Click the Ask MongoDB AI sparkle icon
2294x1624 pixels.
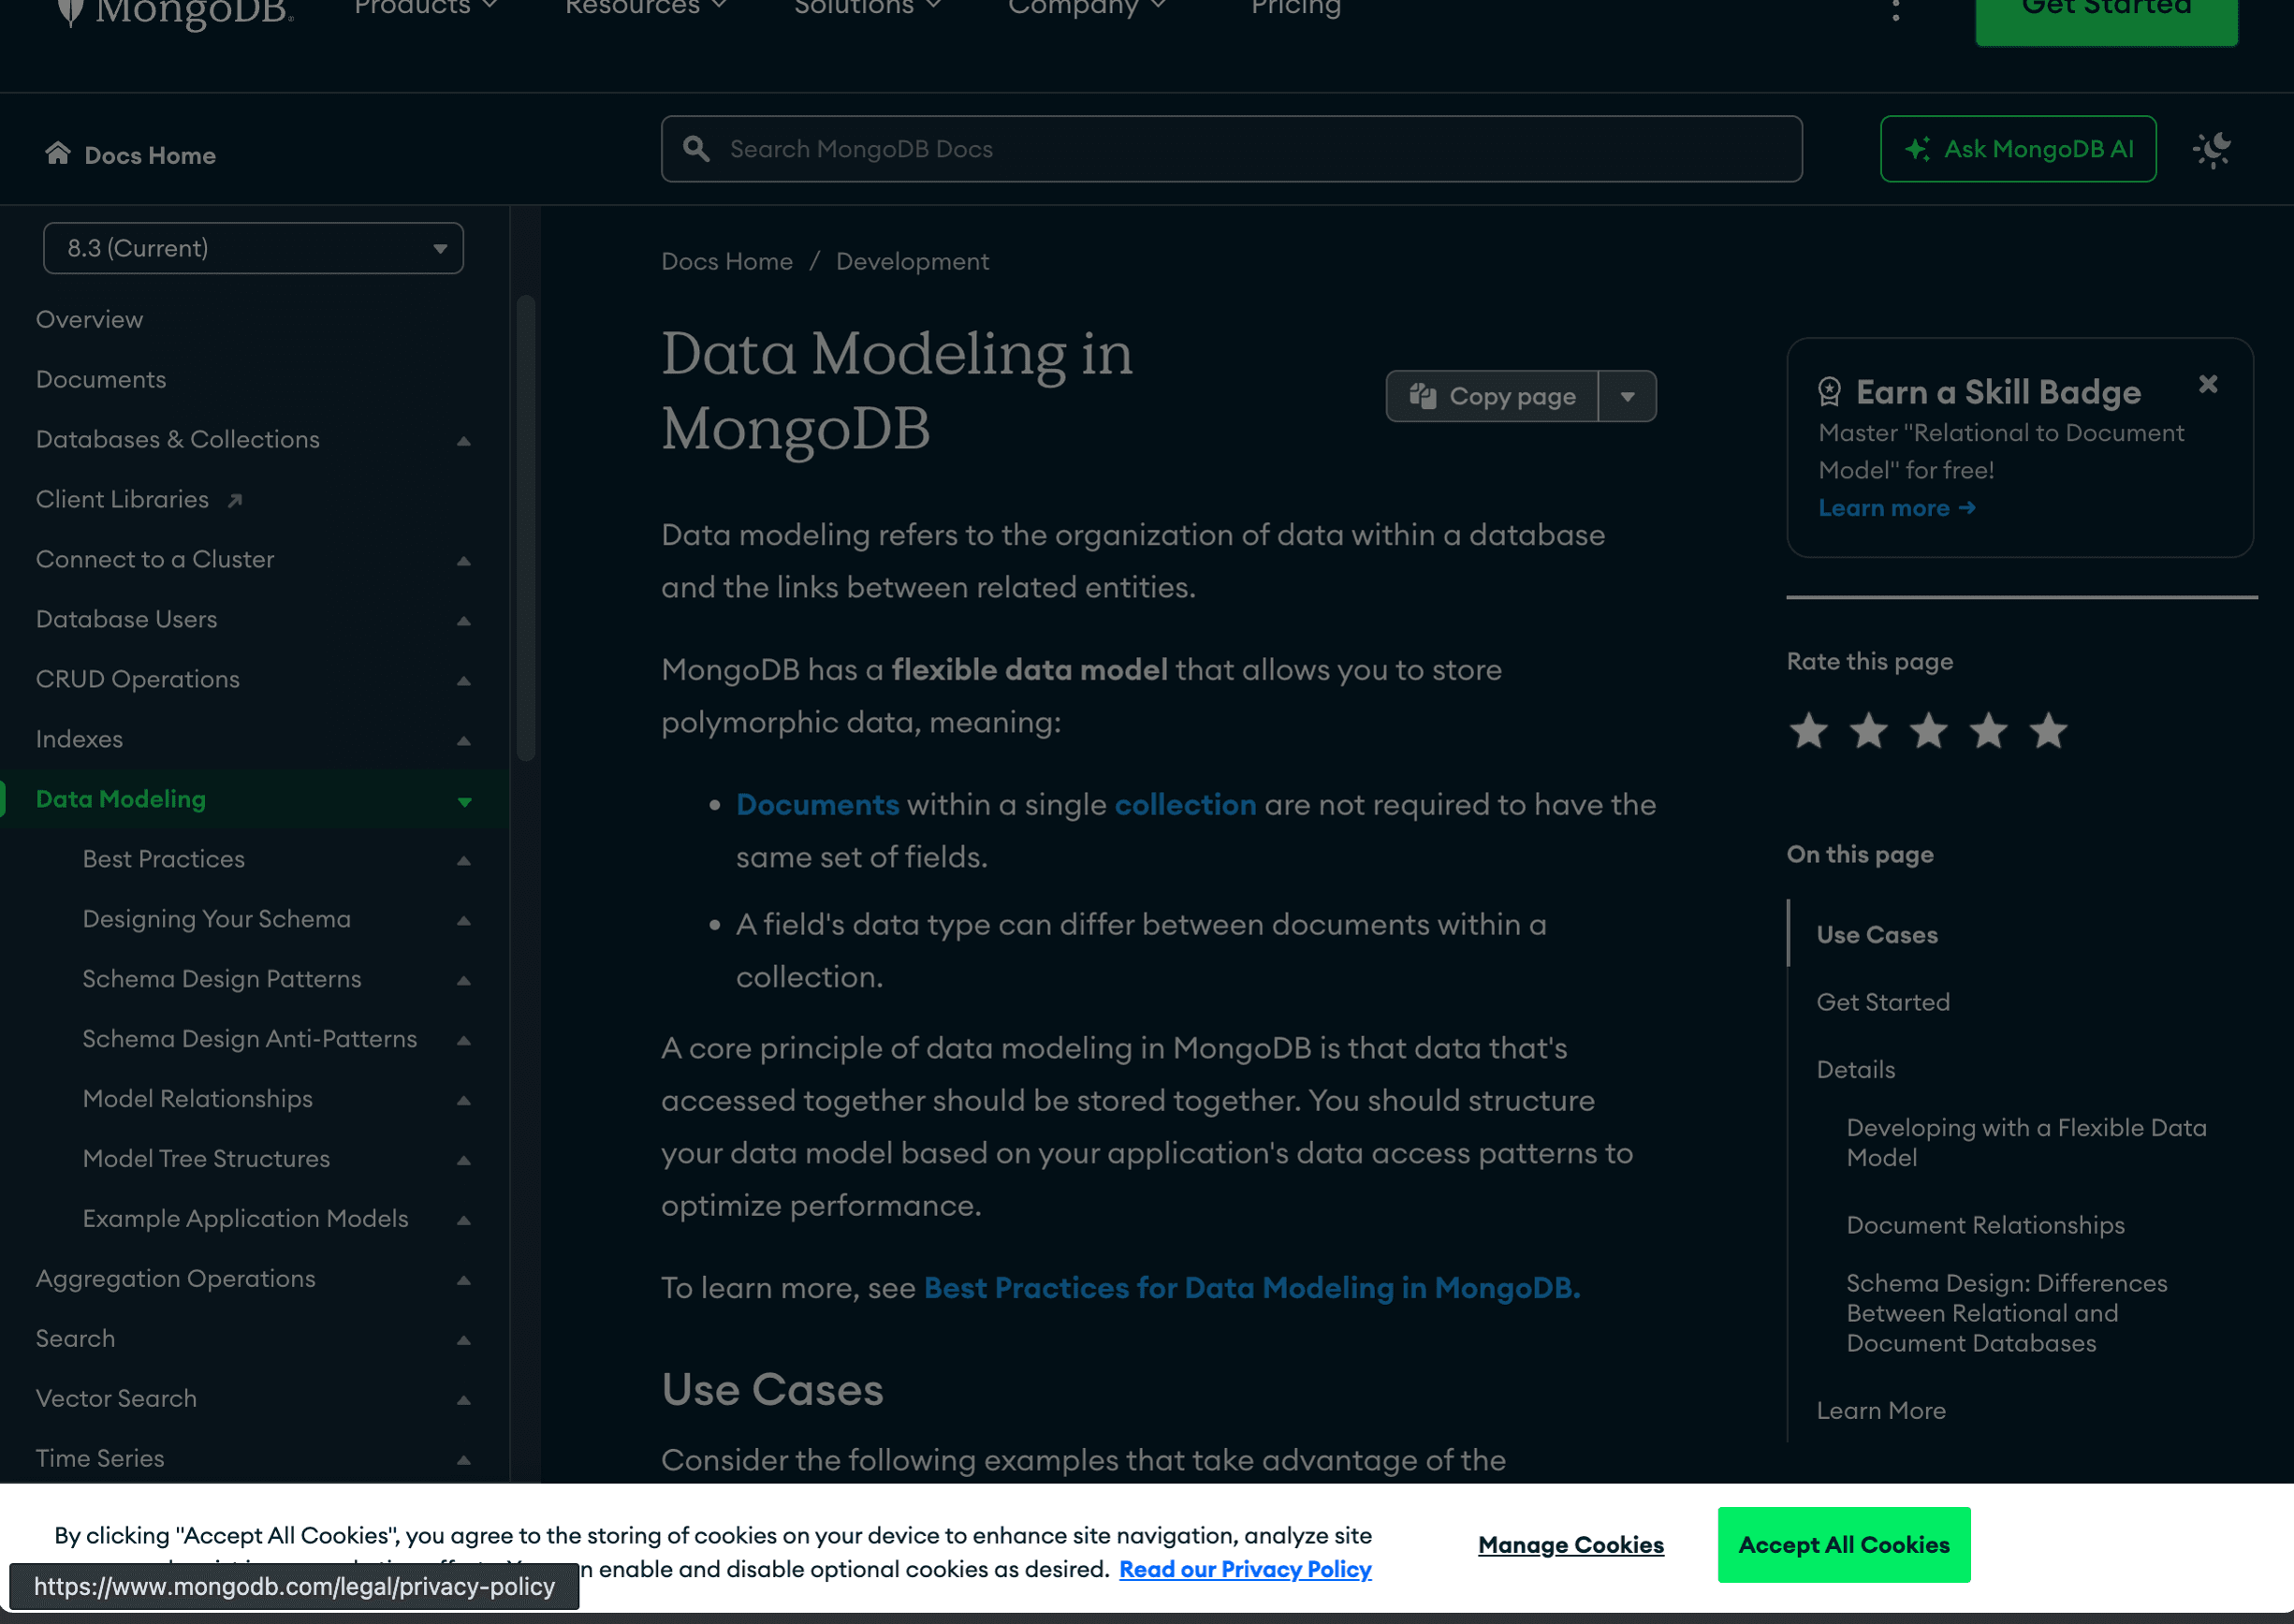point(1917,149)
